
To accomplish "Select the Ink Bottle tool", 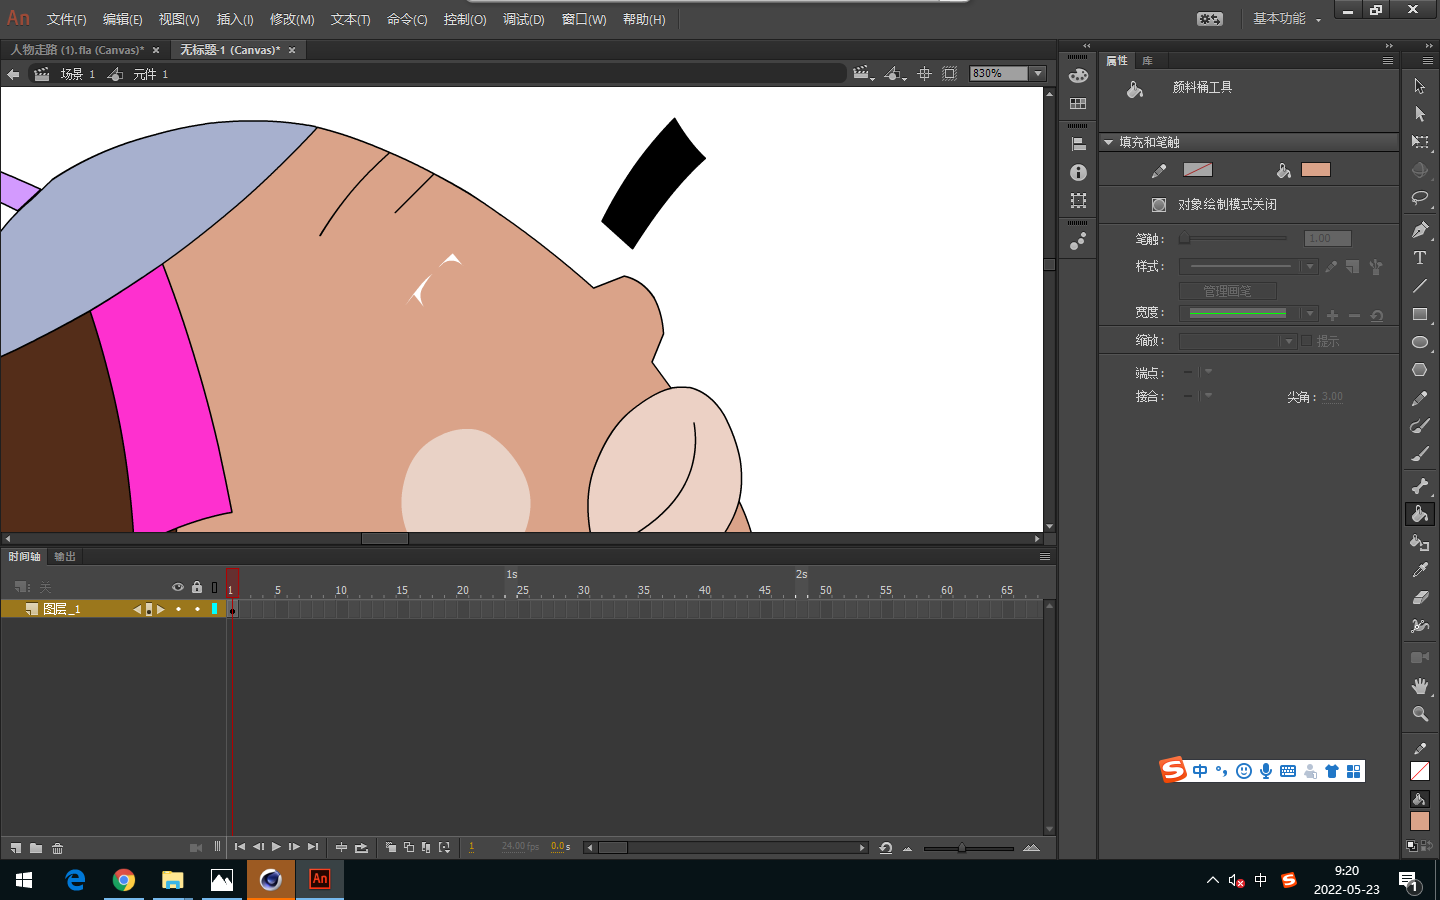I will (1420, 542).
